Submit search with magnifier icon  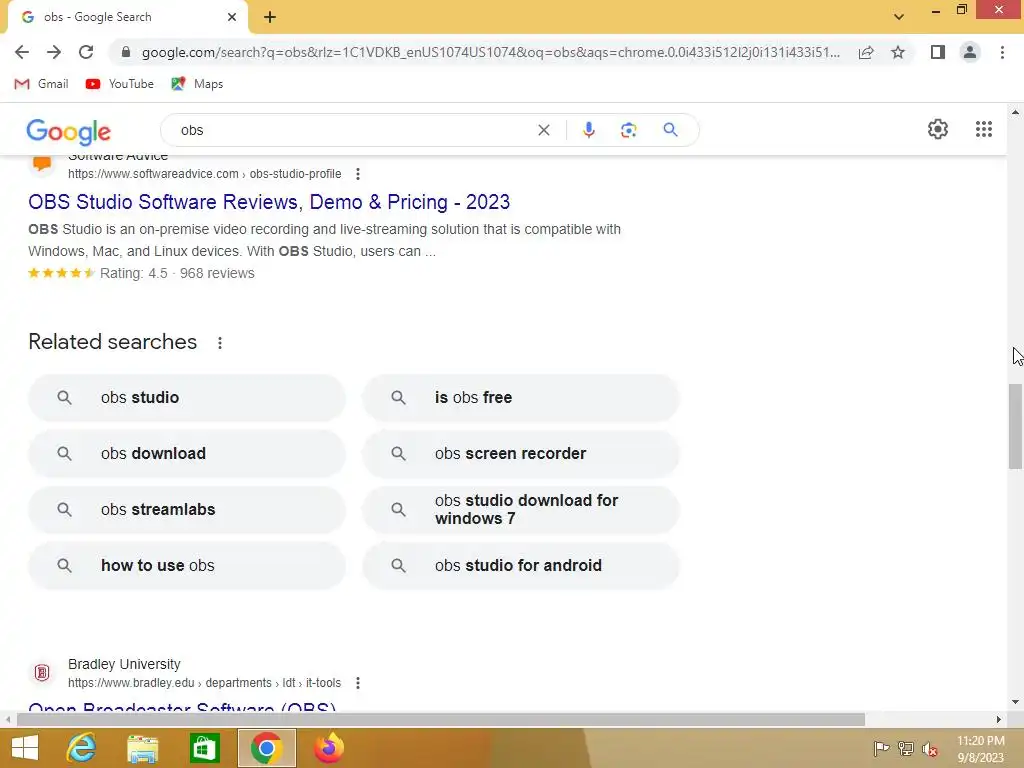670,130
